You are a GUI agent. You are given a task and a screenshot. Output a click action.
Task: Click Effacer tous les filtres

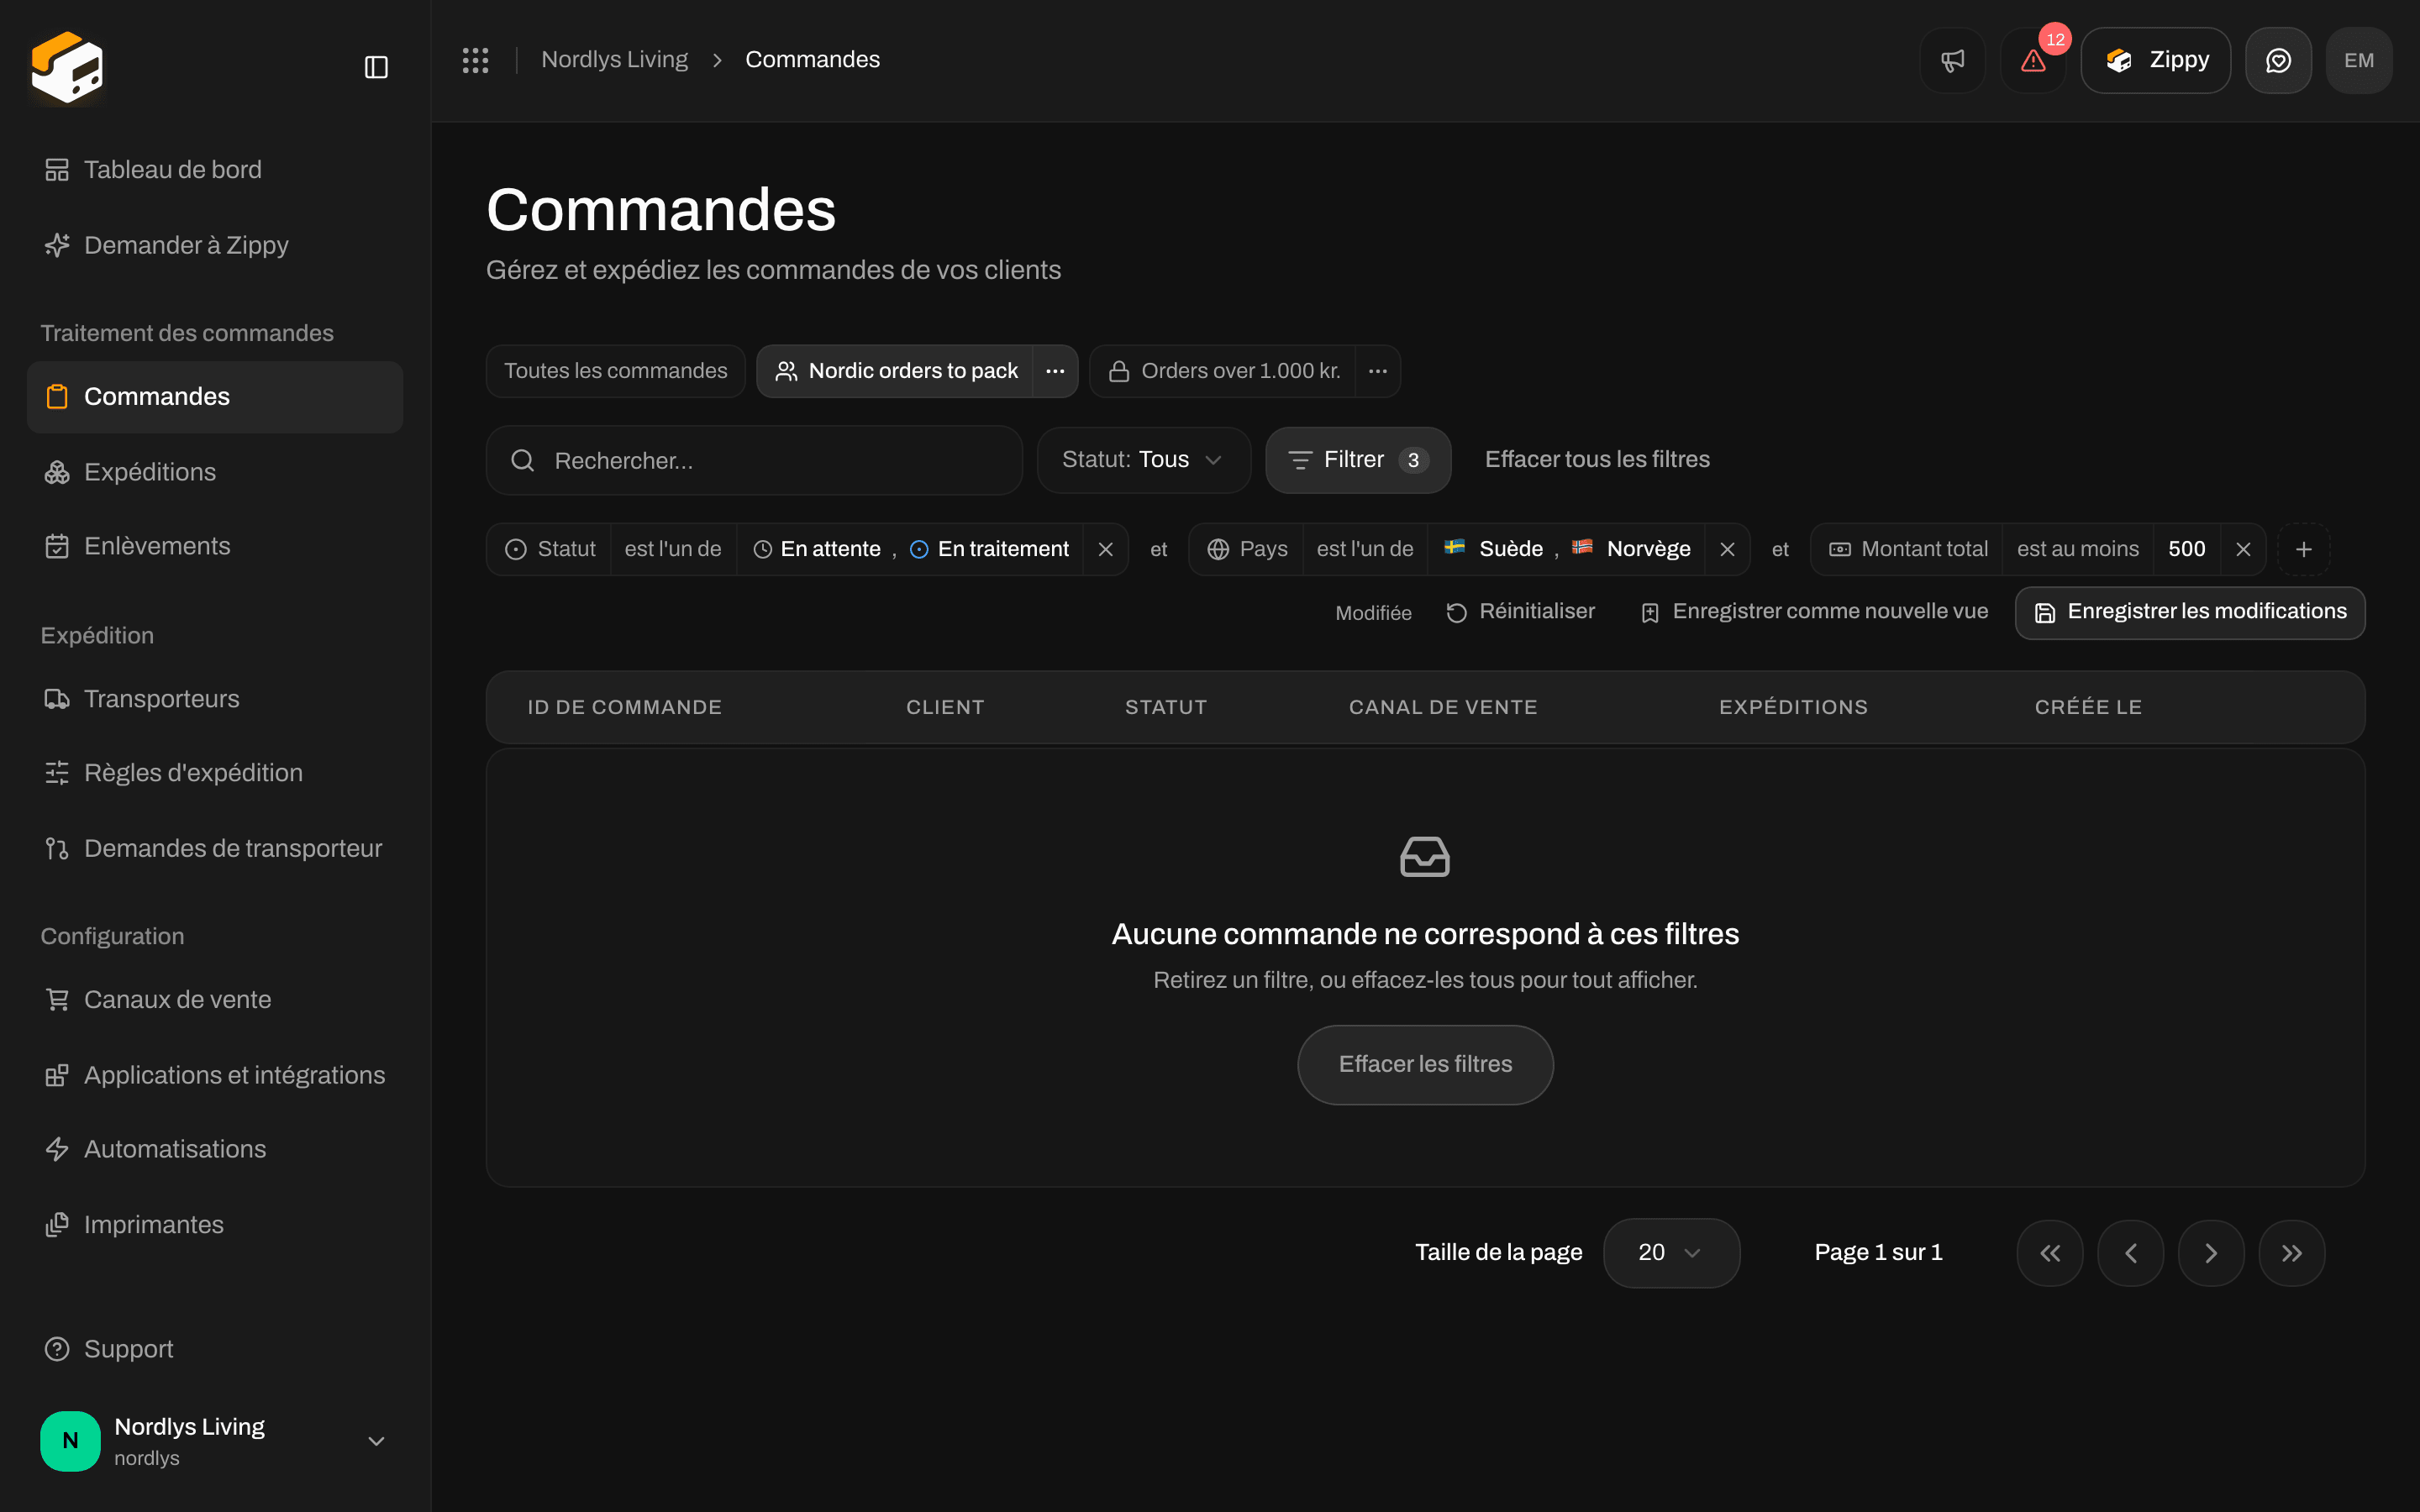[1597, 459]
